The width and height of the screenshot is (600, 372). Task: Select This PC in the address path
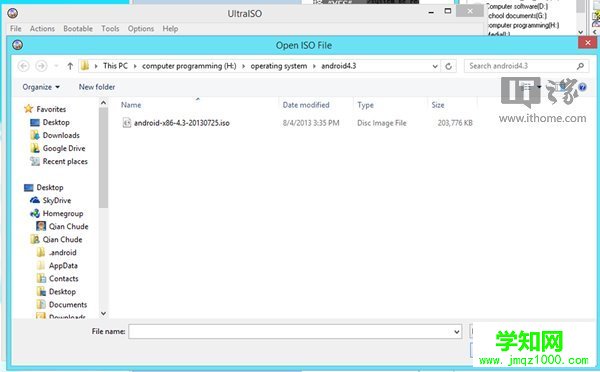[115, 66]
